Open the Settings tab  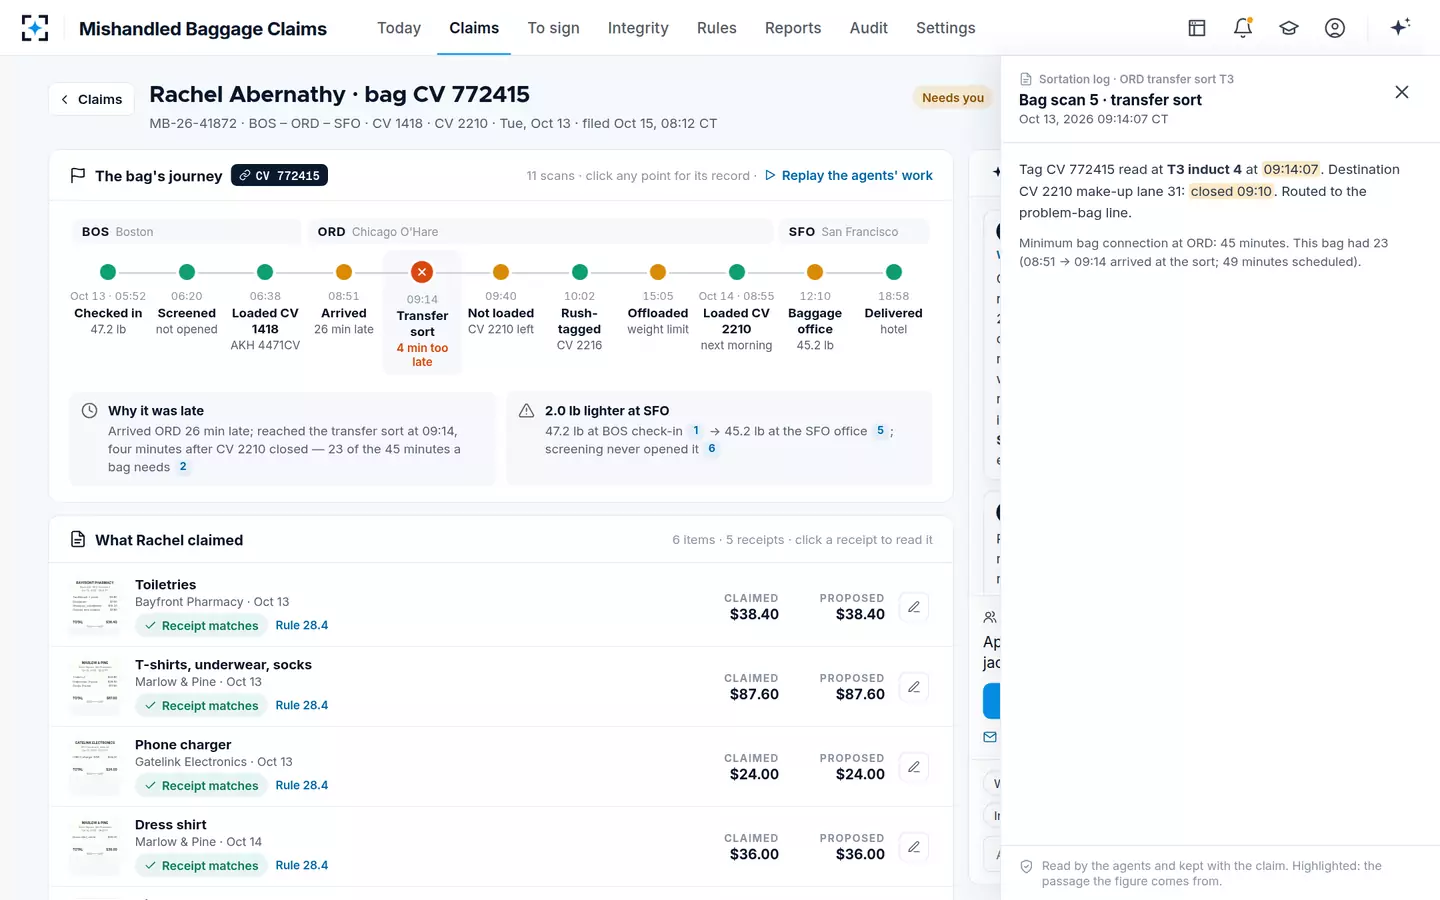[x=946, y=28]
